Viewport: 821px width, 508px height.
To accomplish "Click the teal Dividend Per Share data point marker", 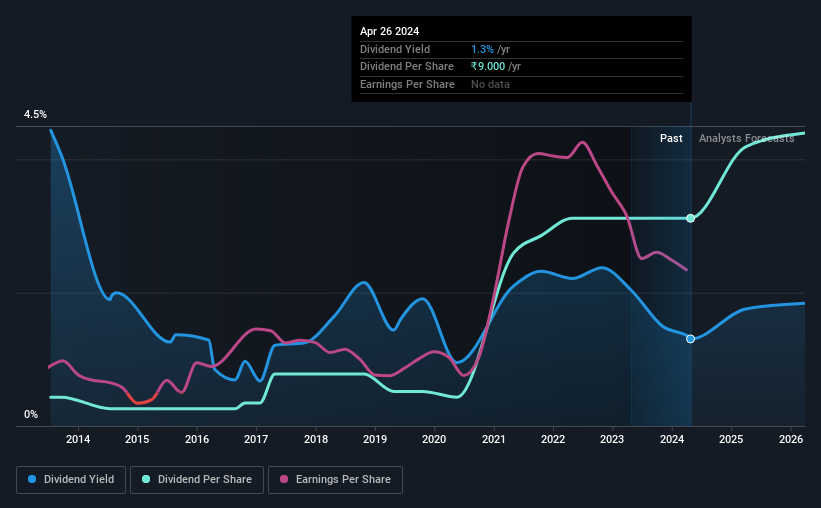I will pos(691,218).
